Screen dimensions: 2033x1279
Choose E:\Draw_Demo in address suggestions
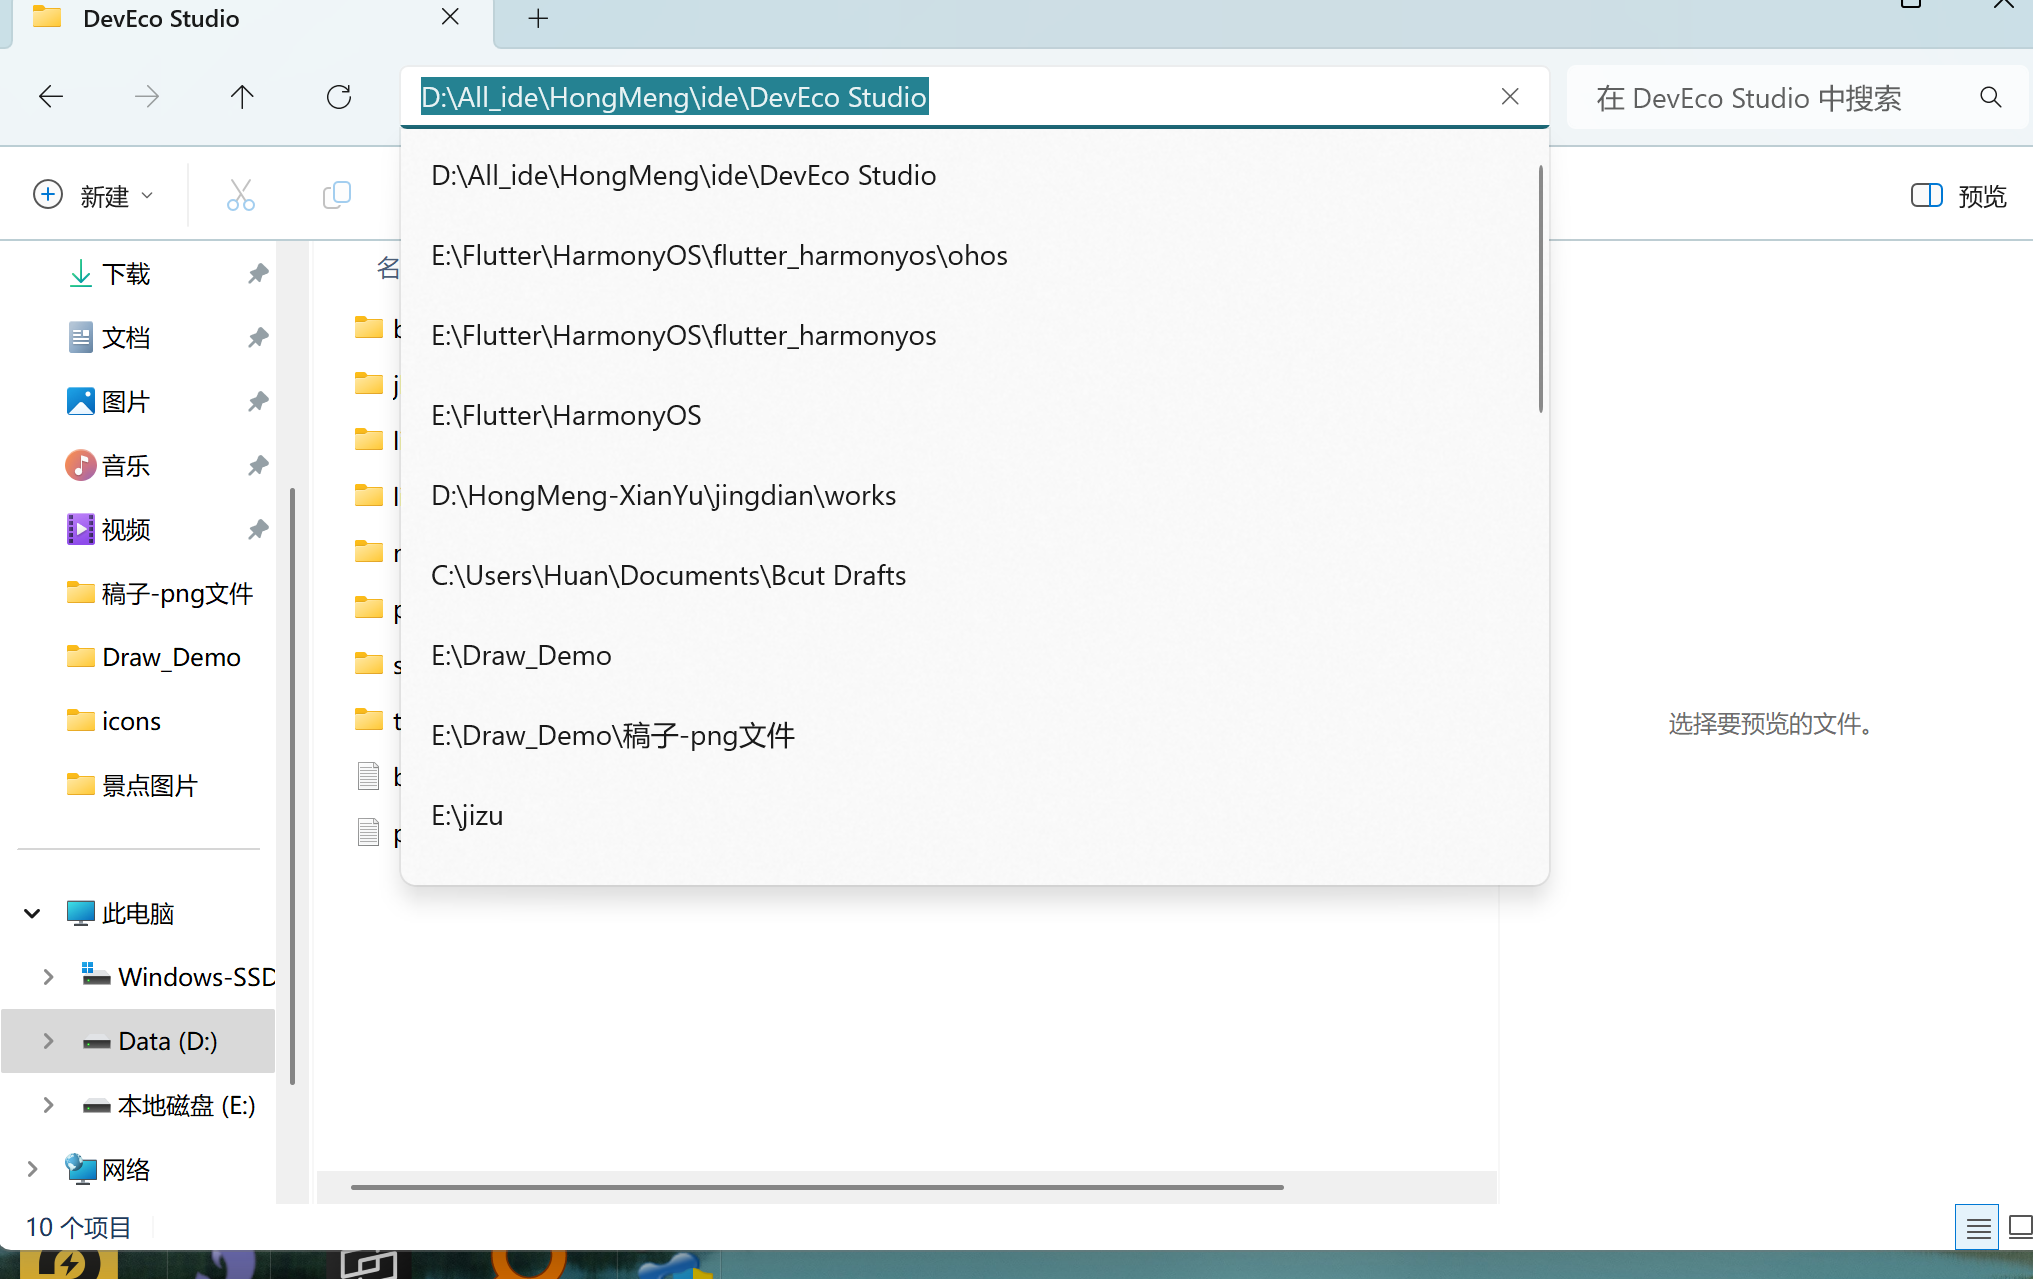tap(521, 655)
